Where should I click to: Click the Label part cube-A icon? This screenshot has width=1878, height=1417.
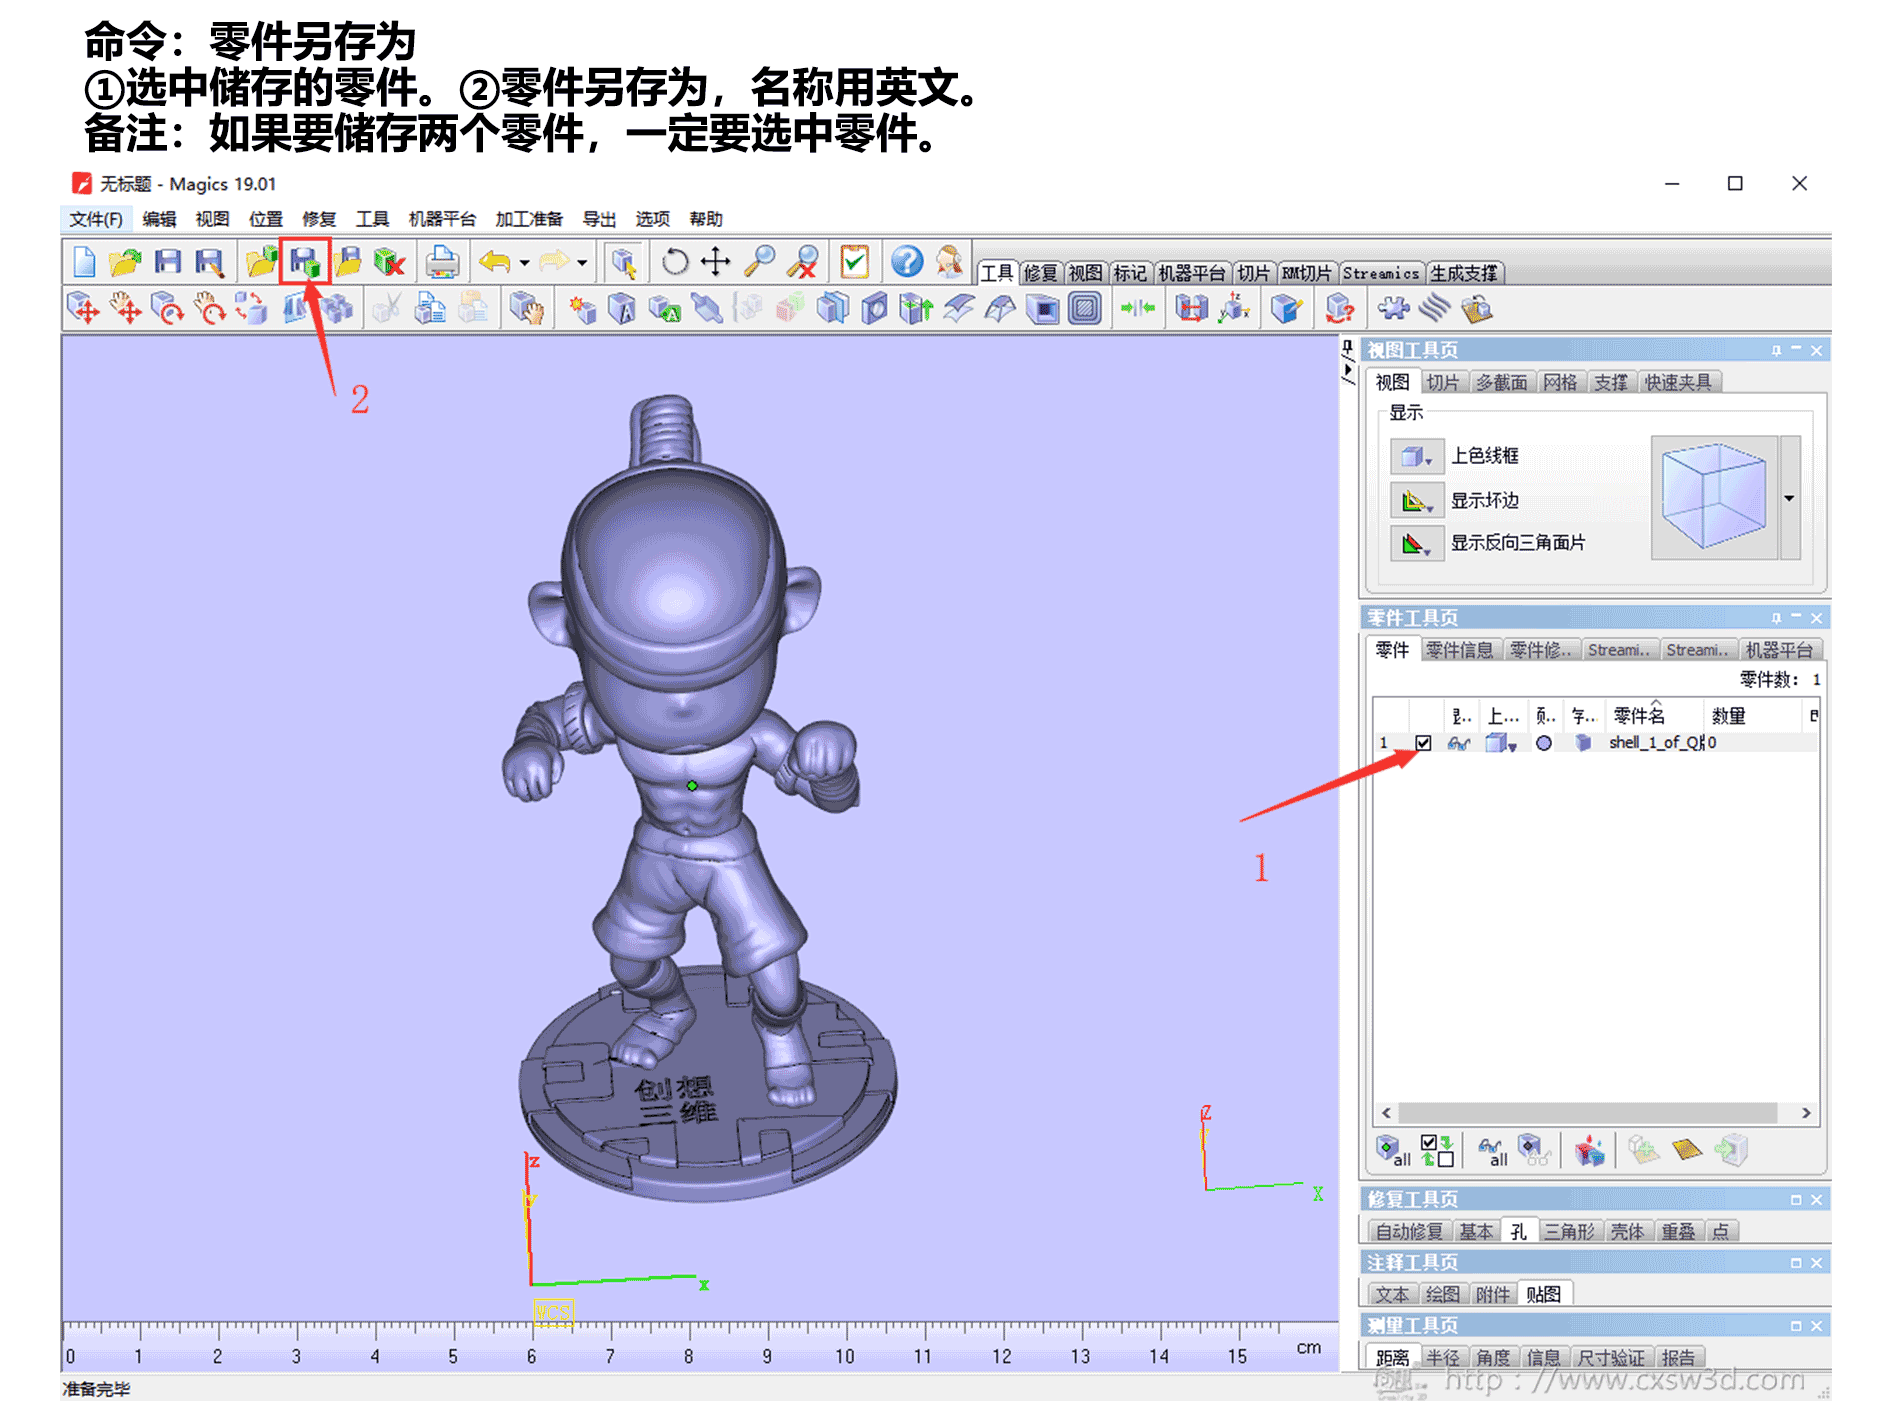click(622, 309)
